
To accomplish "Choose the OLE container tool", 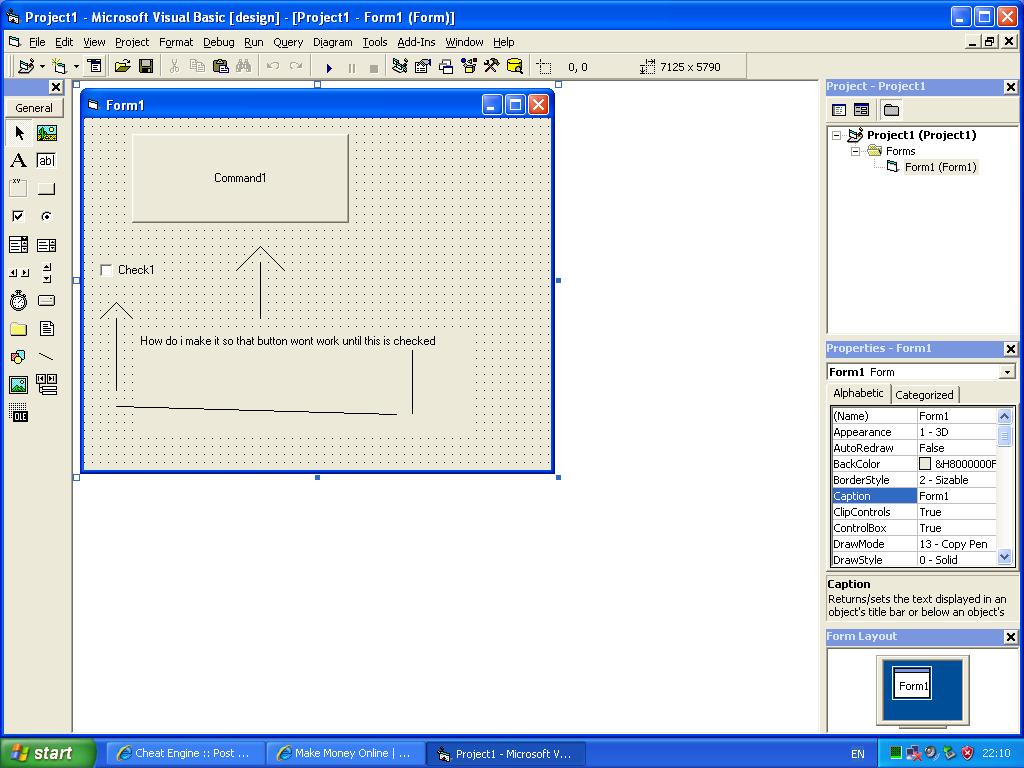I will pos(19,413).
